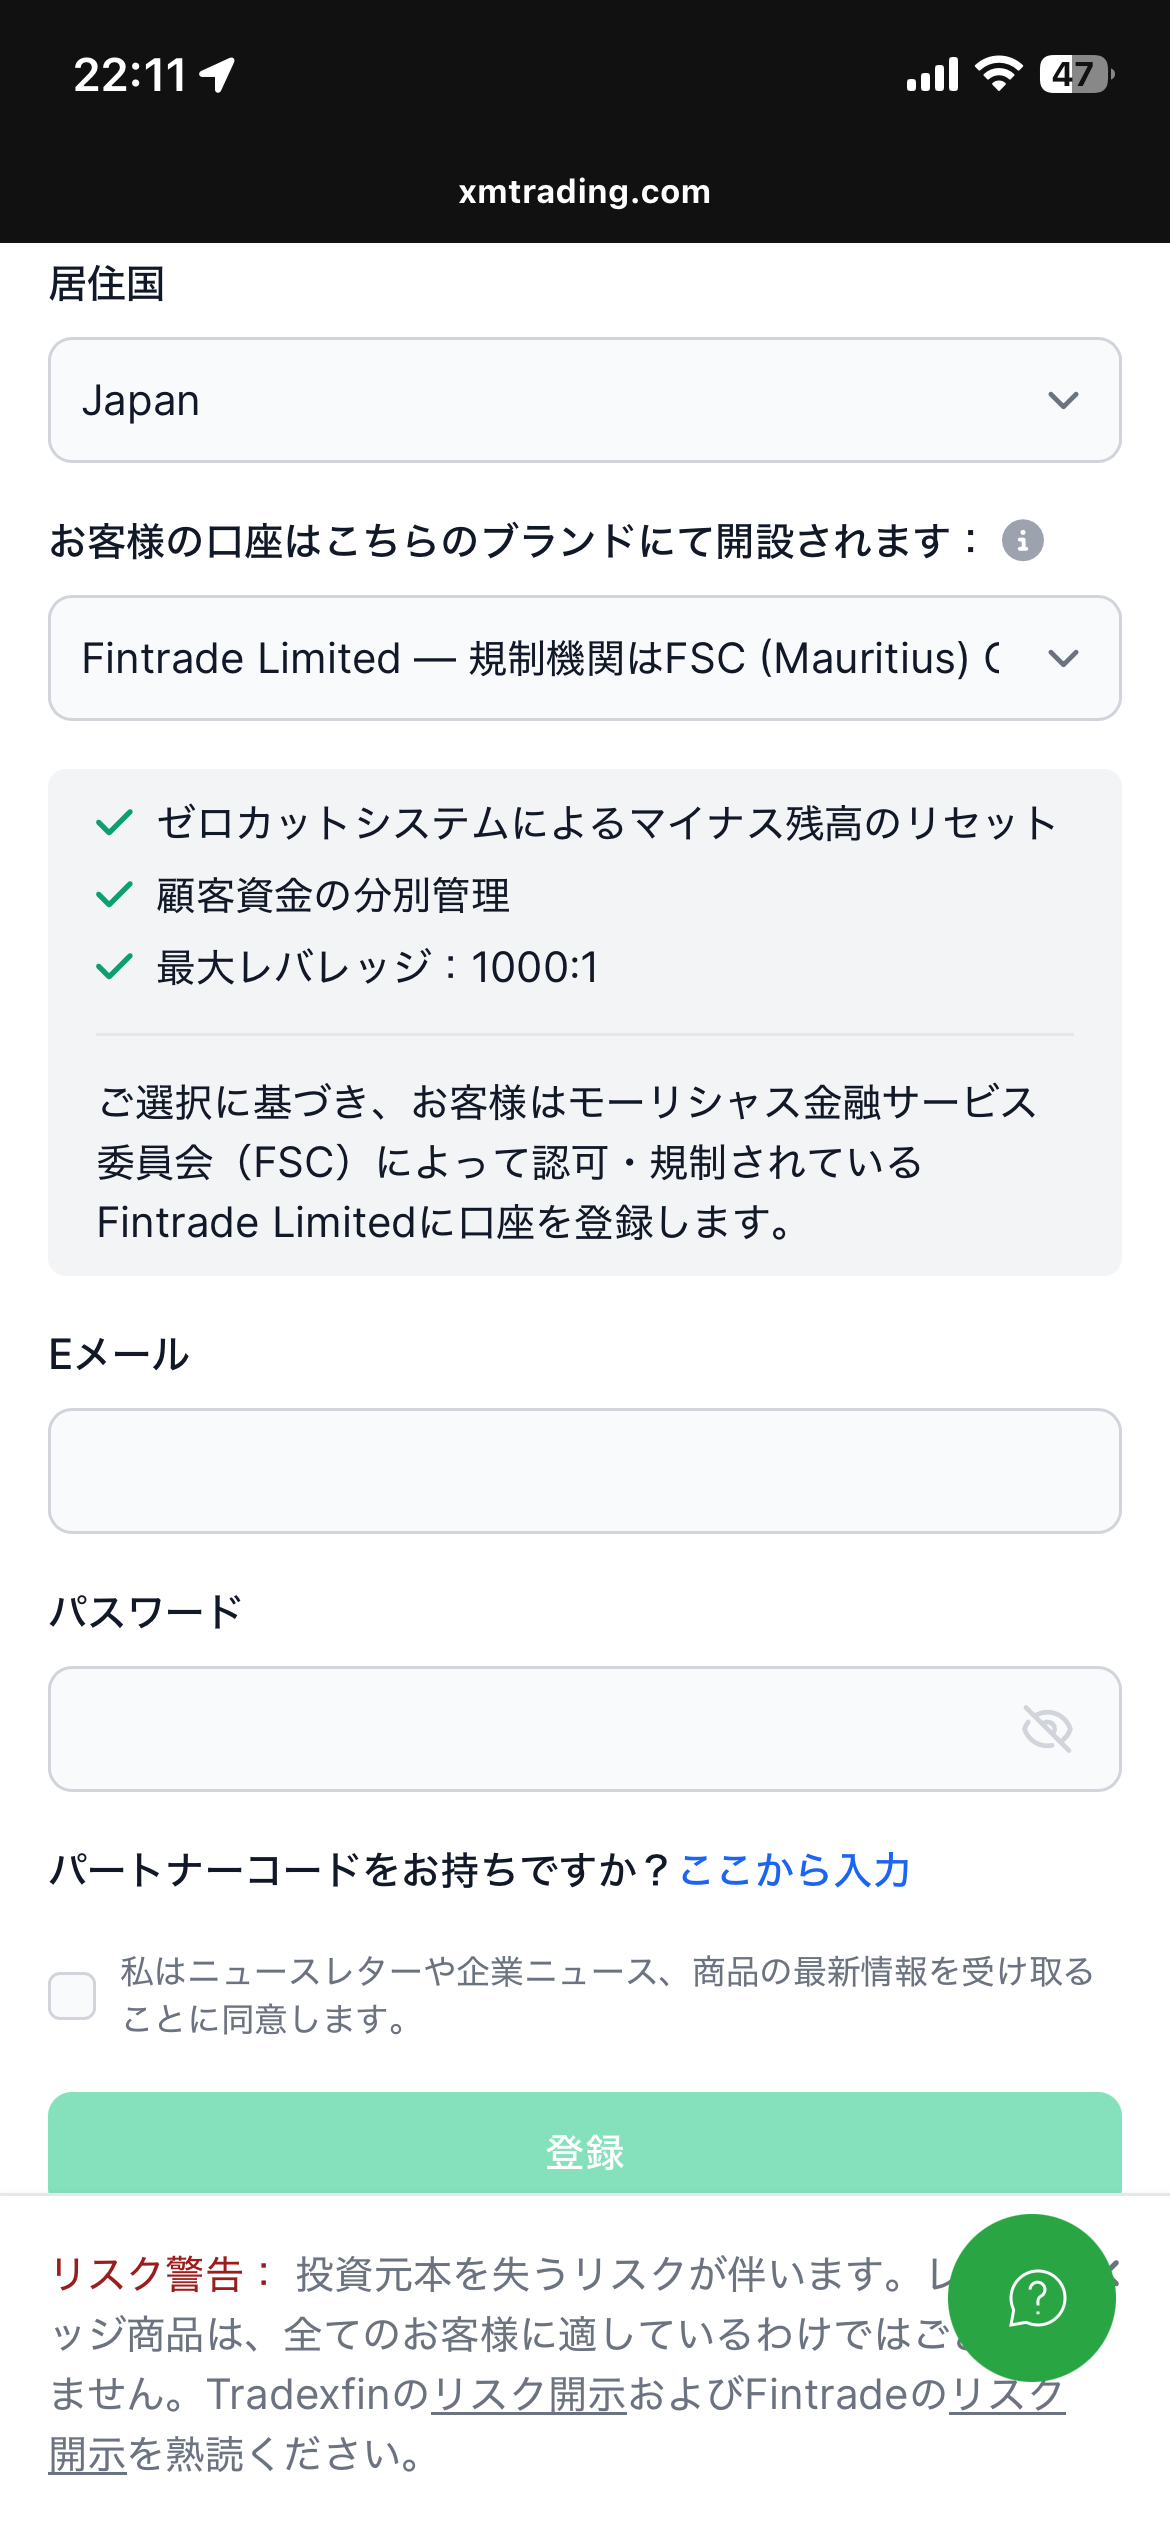Click the max leverage 1000:1 checkmark

click(x=114, y=967)
